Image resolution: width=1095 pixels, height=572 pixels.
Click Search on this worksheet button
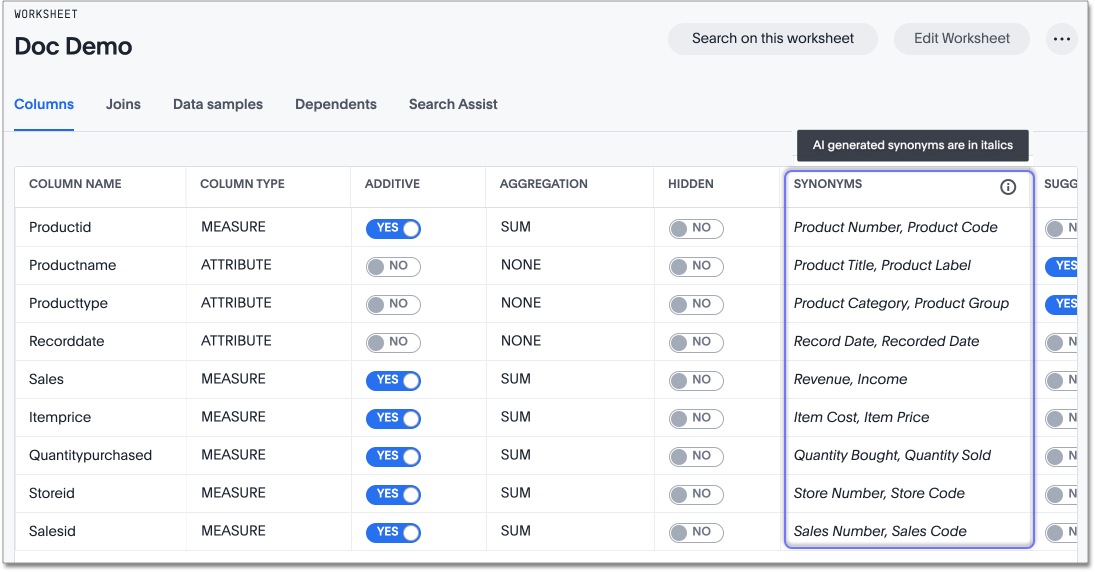(x=773, y=39)
